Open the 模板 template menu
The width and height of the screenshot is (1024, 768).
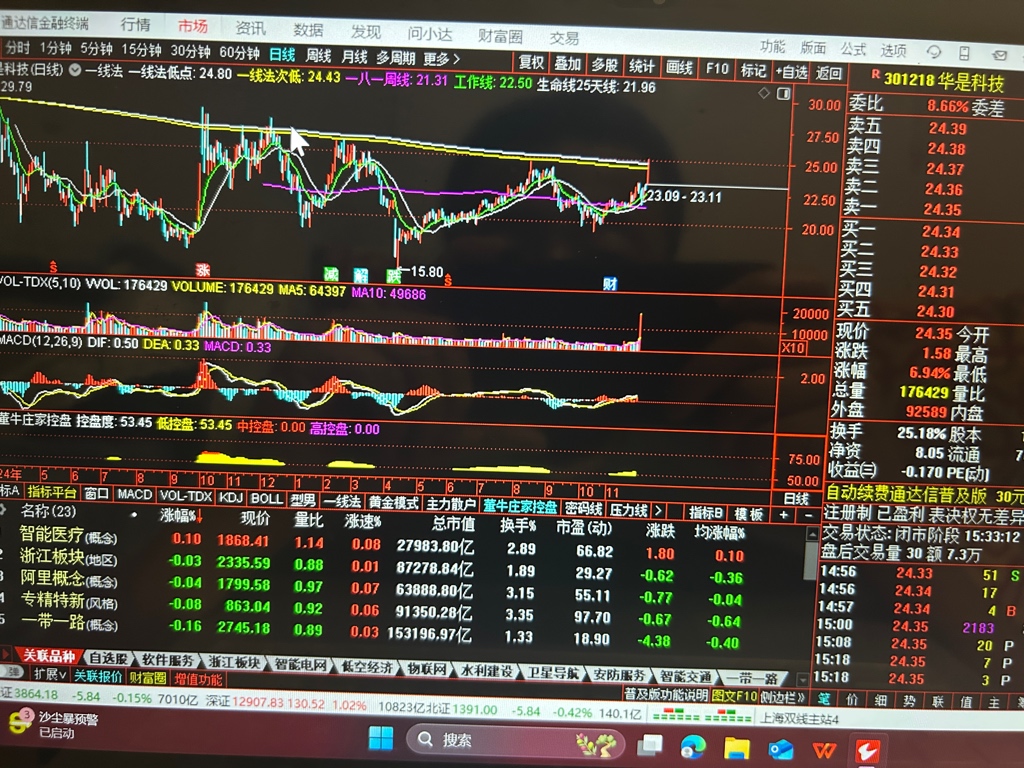748,514
